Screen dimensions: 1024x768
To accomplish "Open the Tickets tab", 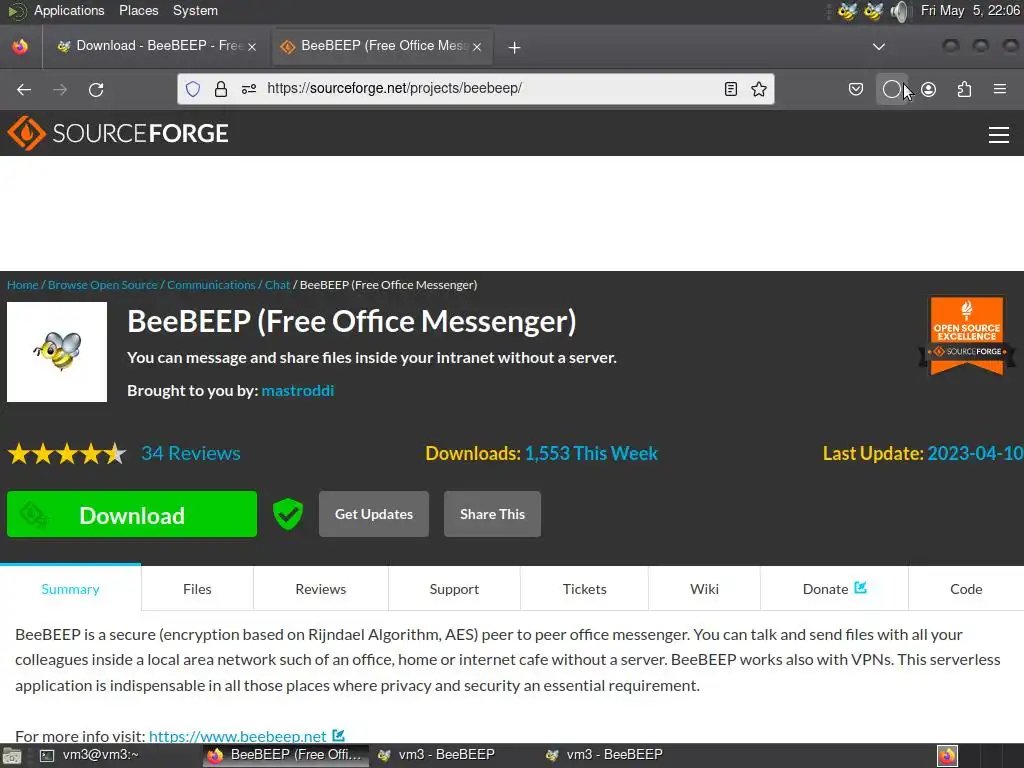I will tap(584, 588).
